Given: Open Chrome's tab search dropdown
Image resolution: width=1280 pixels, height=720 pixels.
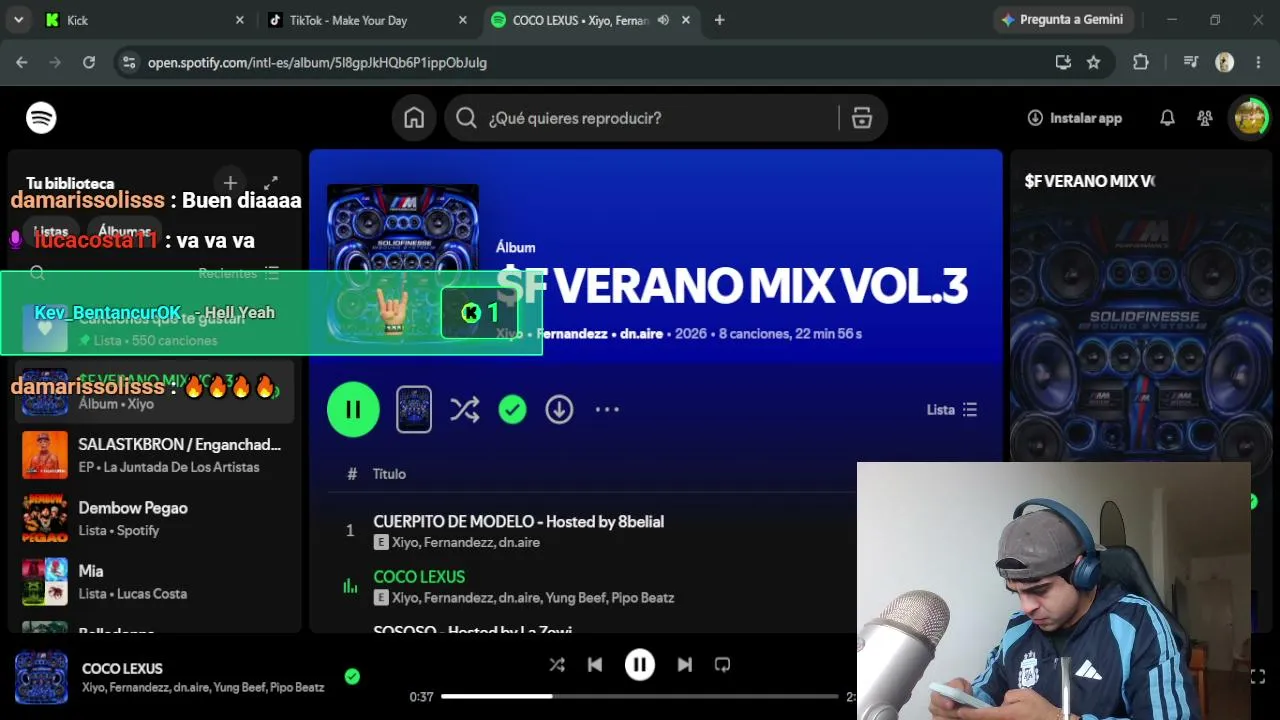Looking at the screenshot, I should pos(18,20).
